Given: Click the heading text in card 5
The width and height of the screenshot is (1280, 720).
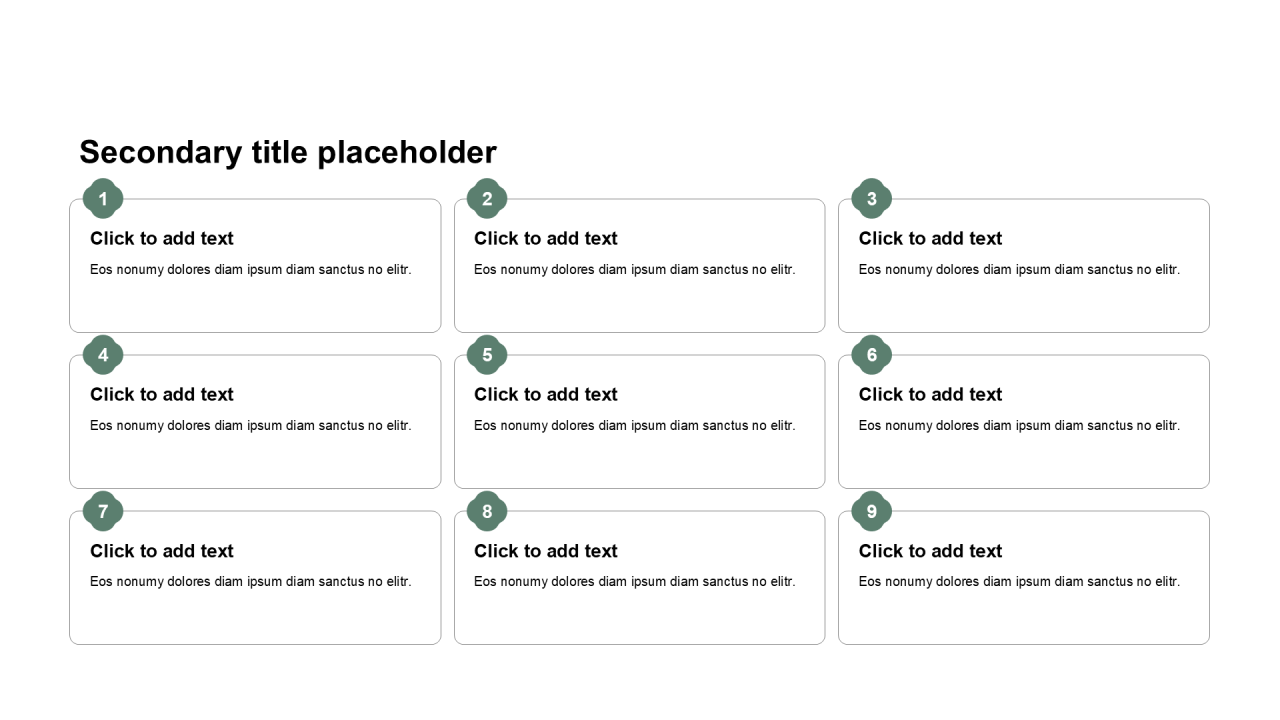Looking at the screenshot, I should pos(546,394).
